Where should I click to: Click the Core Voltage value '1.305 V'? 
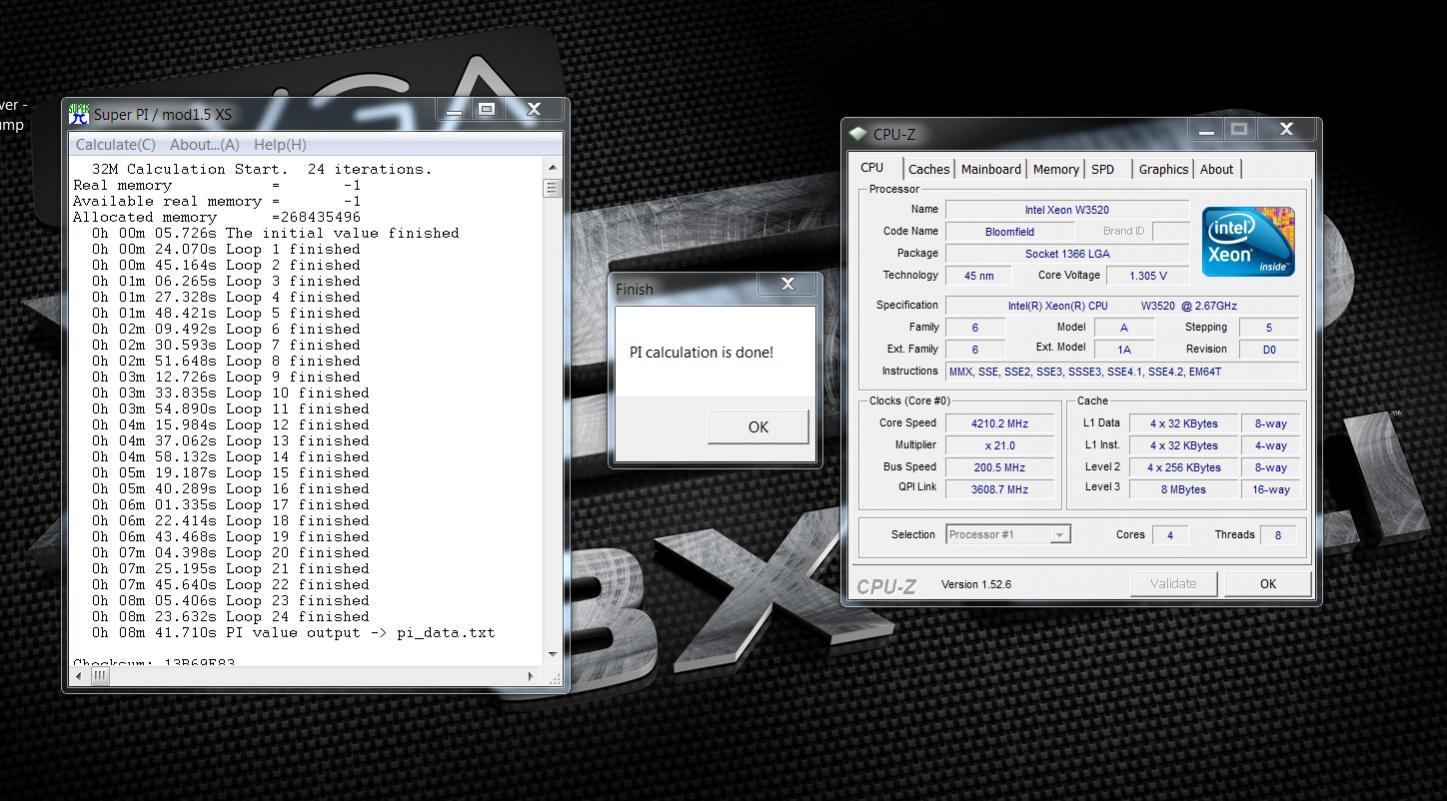tap(1147, 275)
